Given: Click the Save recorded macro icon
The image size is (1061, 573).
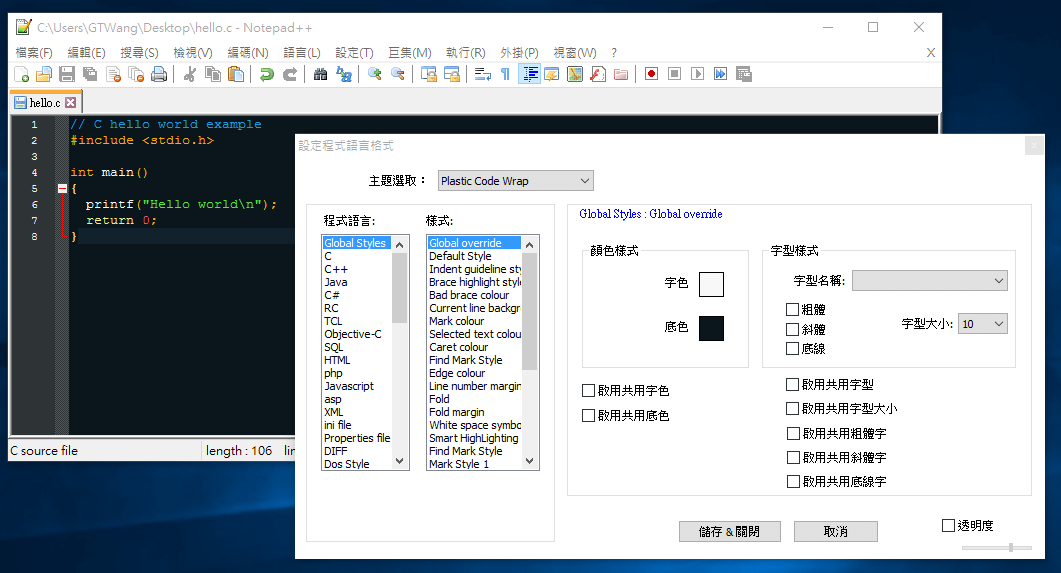Looking at the screenshot, I should click(744, 74).
